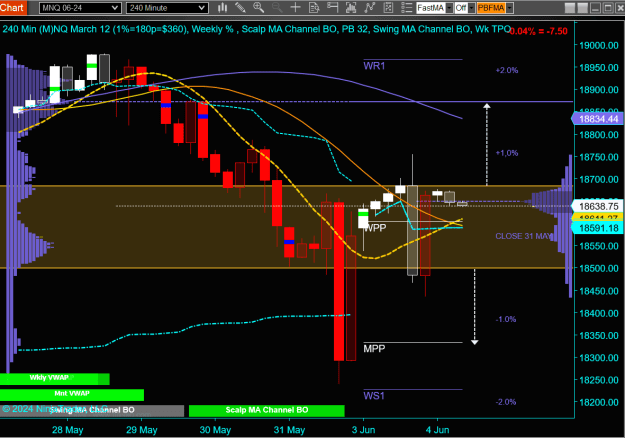Click the 18834.44 purple price marker
Screen dimensions: 625x438
tap(597, 119)
